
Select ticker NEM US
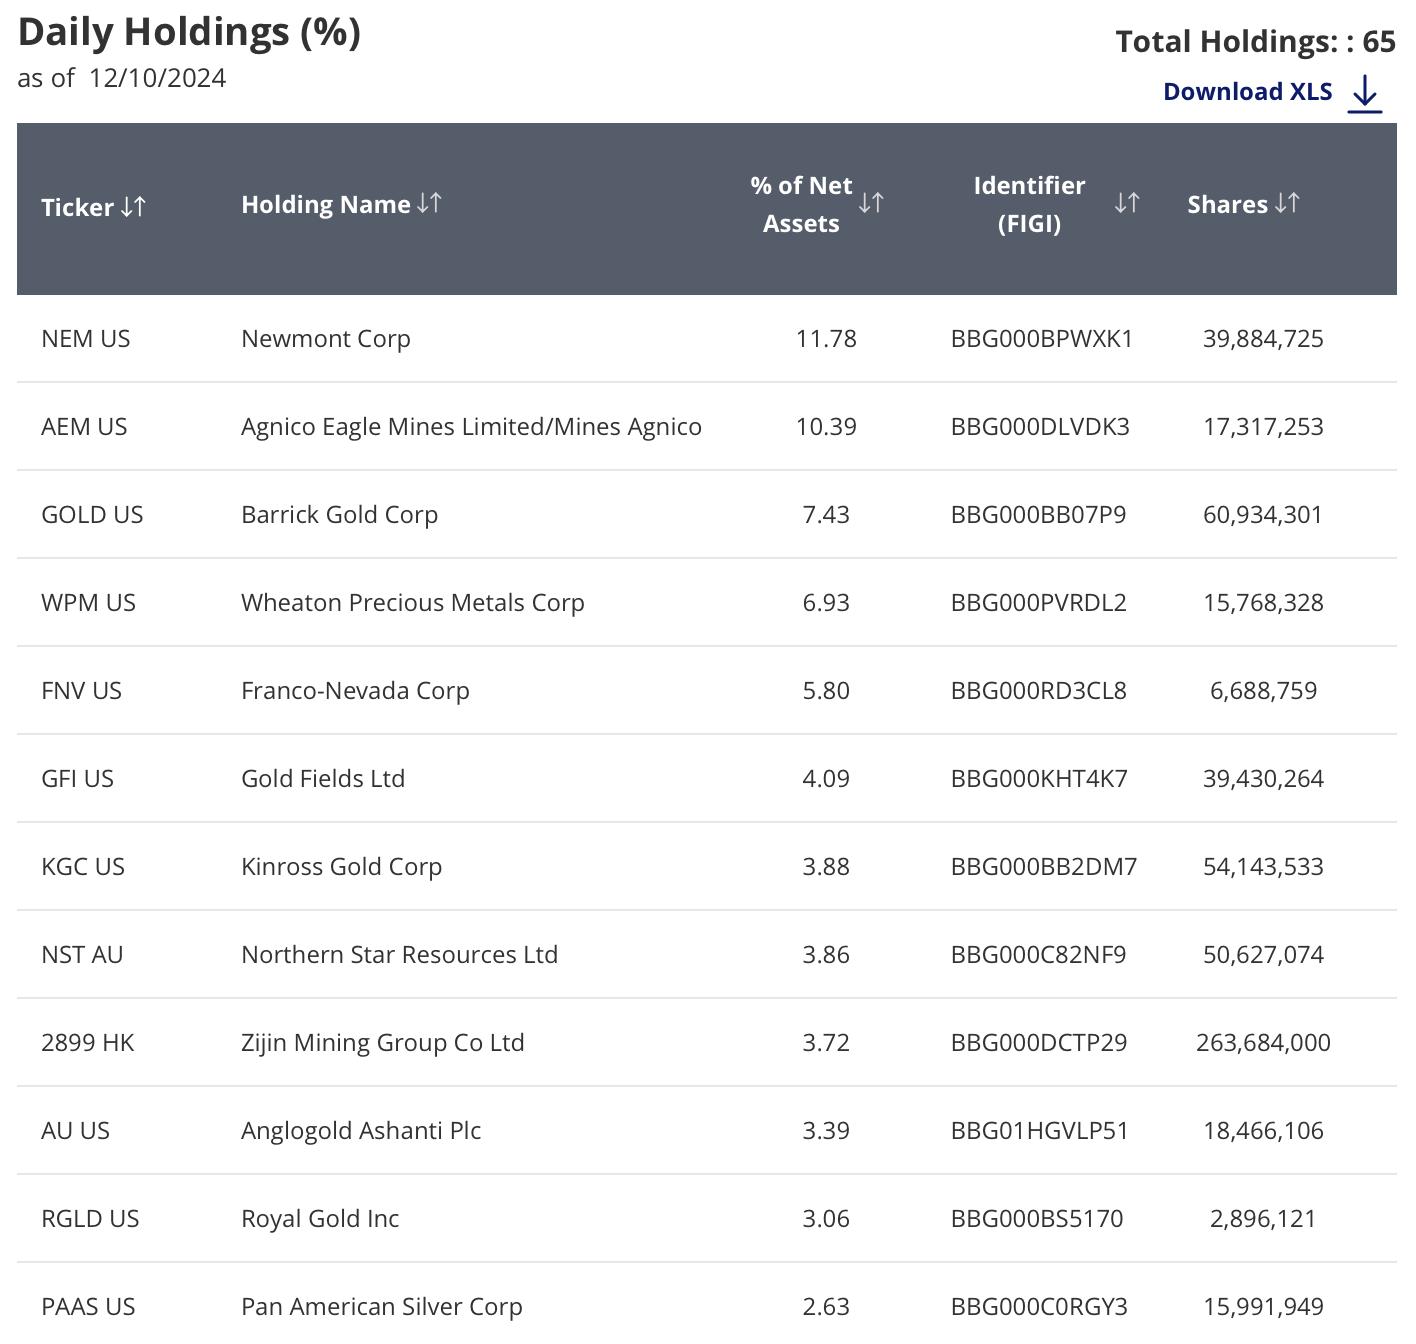click(86, 338)
